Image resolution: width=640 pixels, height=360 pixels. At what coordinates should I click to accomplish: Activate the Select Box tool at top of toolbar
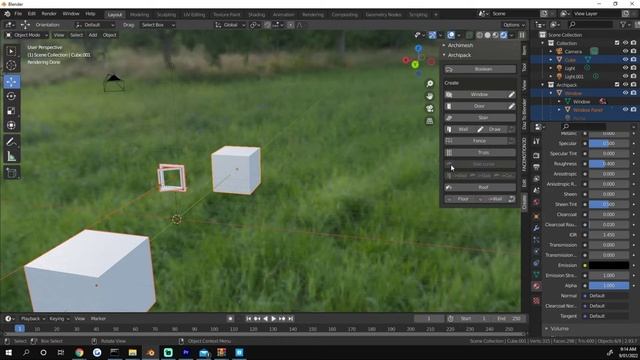point(11,51)
